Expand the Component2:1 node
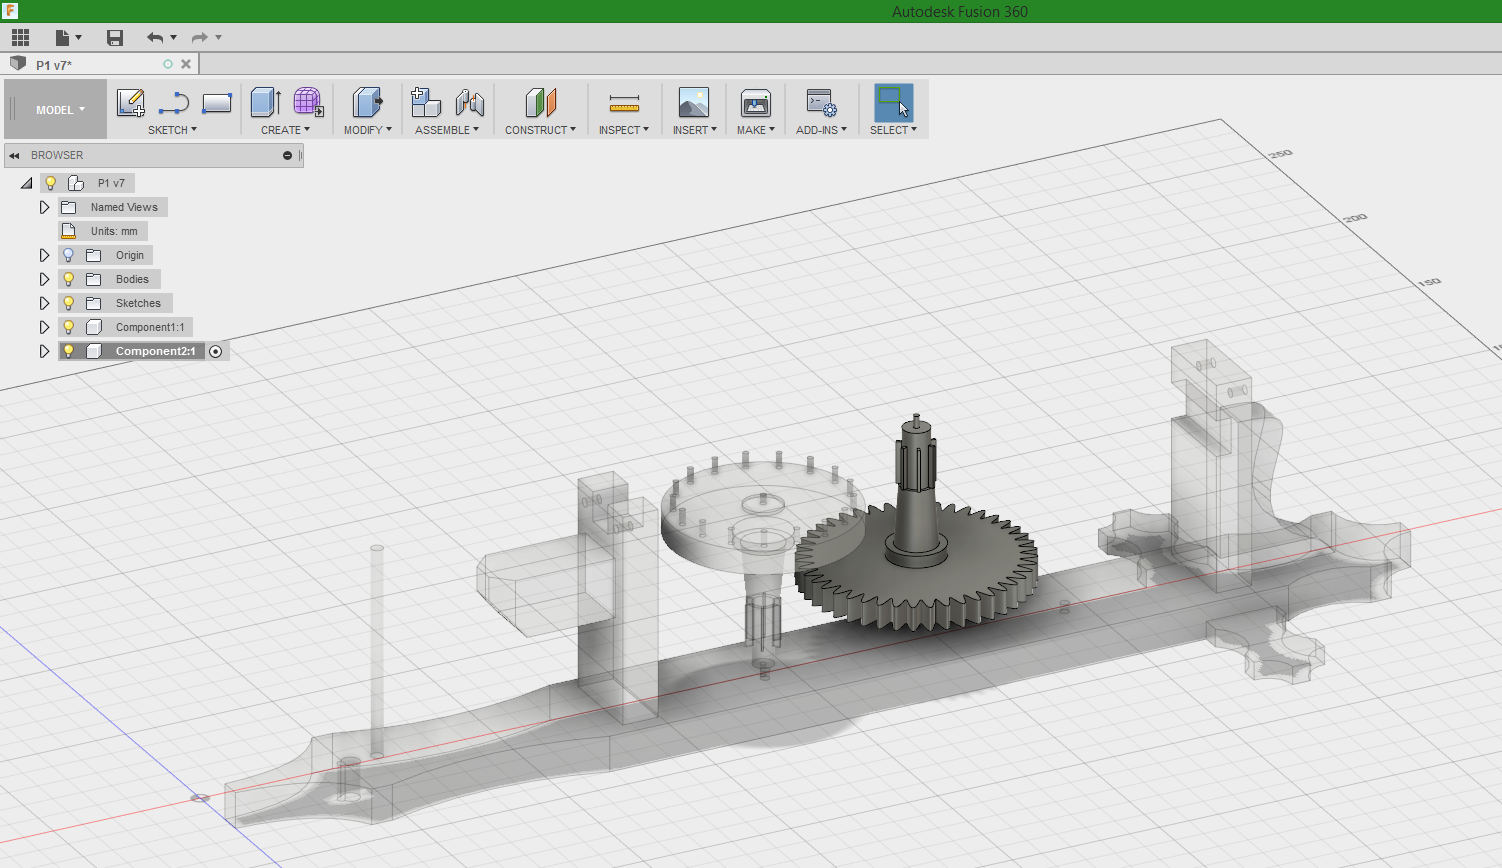This screenshot has width=1502, height=868. (x=44, y=351)
